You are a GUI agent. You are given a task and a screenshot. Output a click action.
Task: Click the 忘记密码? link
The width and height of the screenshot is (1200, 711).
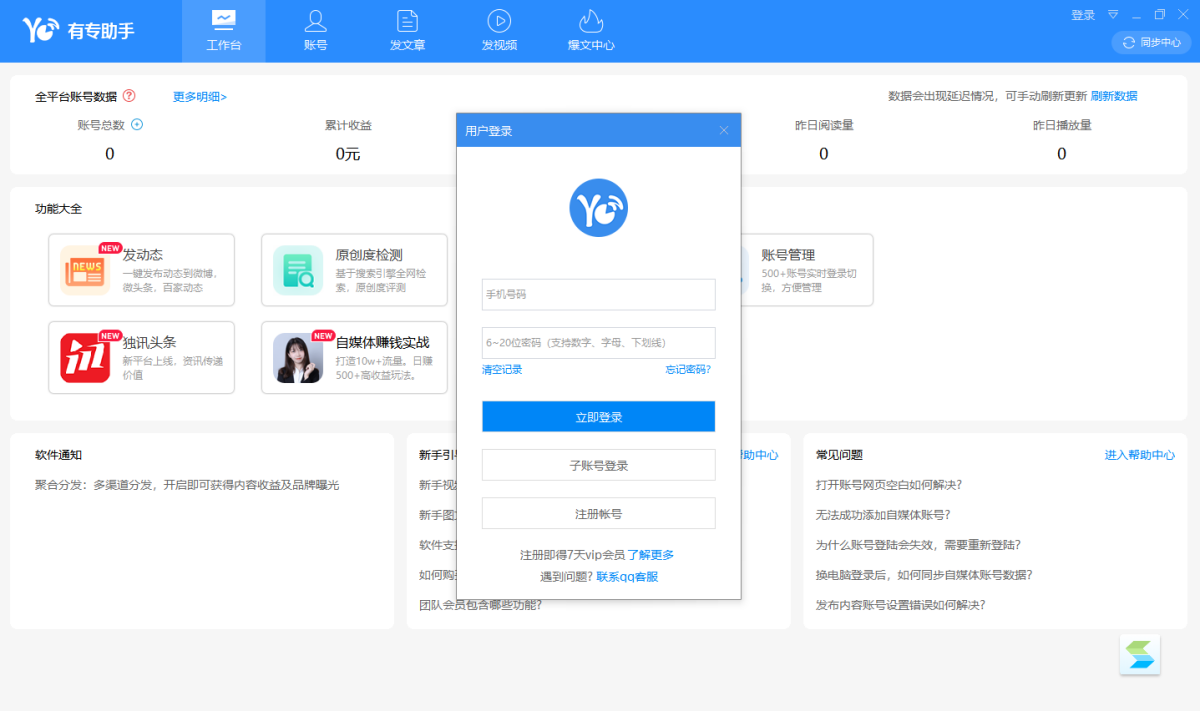coord(688,370)
